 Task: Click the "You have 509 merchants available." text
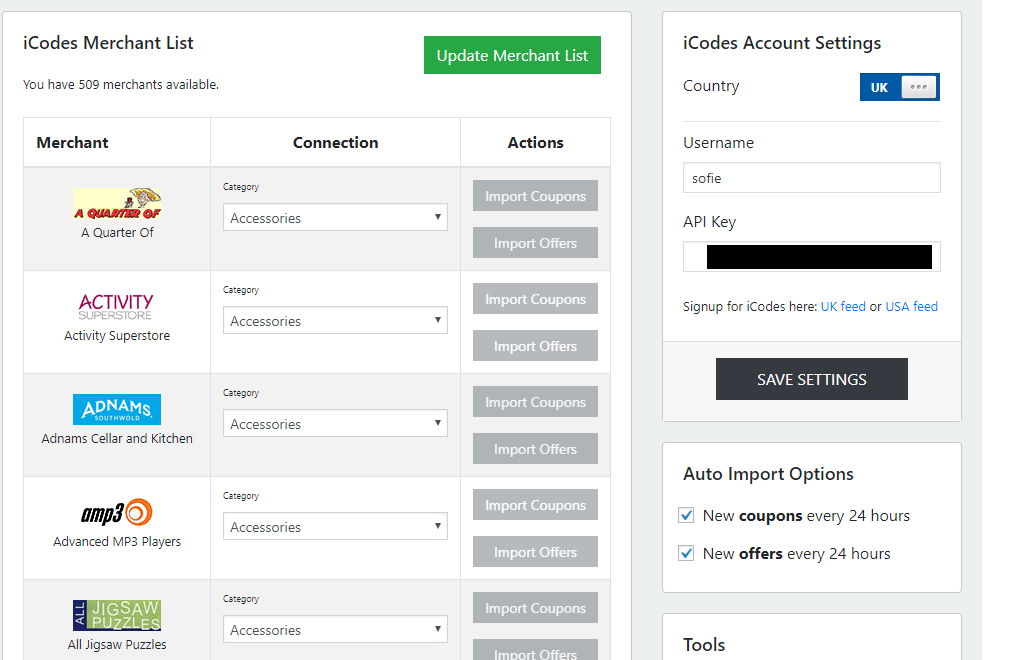pyautogui.click(x=121, y=85)
